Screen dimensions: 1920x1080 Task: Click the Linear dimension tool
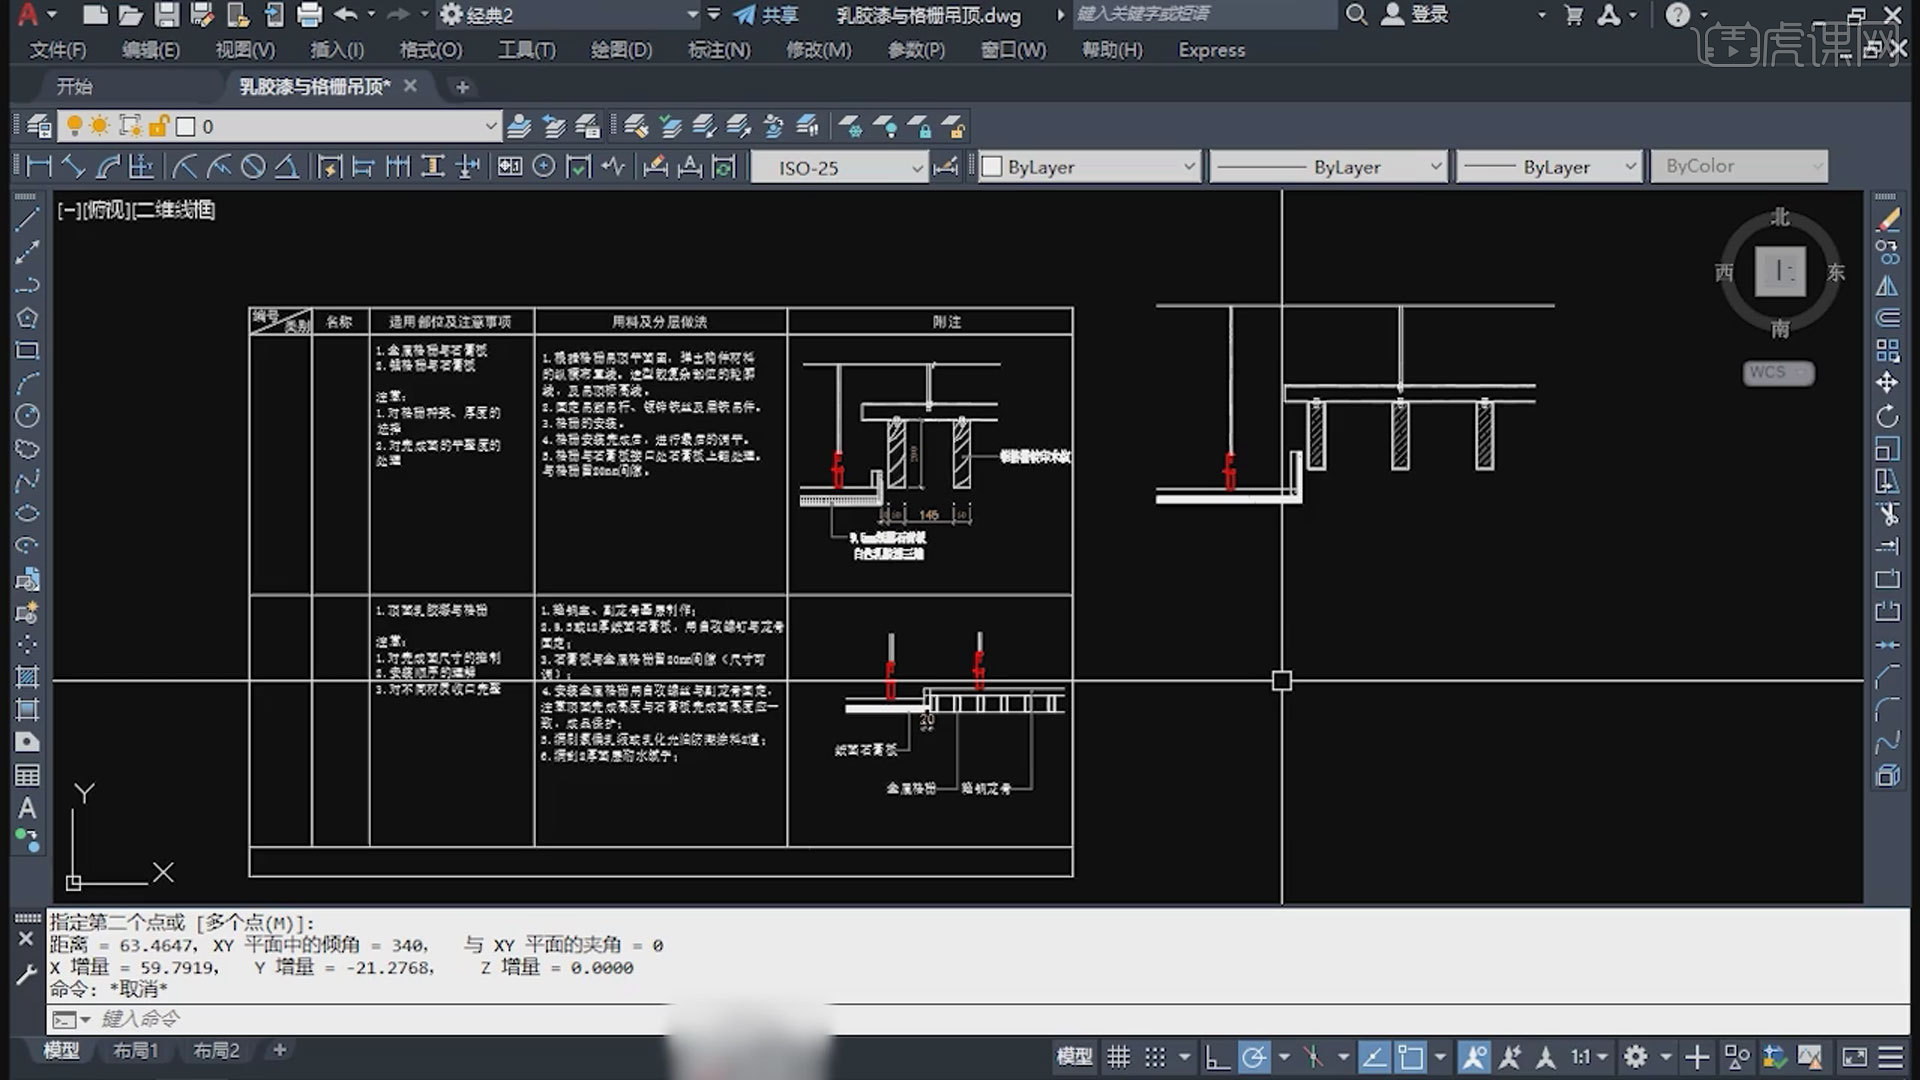[x=39, y=167]
